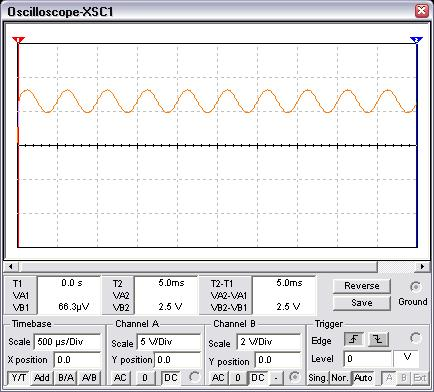Open the Timebase Scale 500 µs/Div field
The image size is (434, 392).
click(67, 342)
